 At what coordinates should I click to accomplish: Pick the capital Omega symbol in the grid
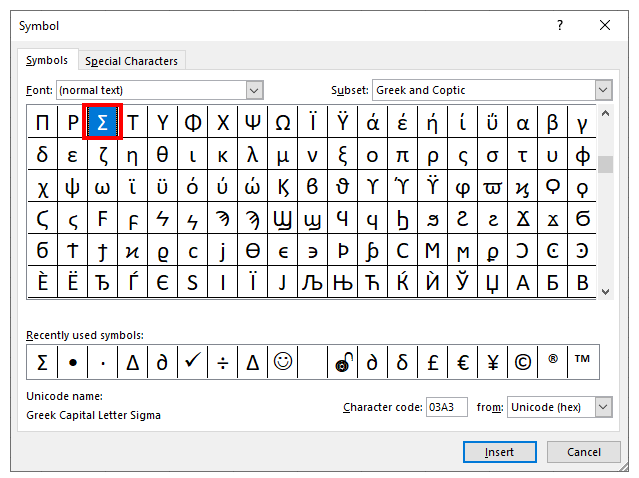tap(283, 123)
